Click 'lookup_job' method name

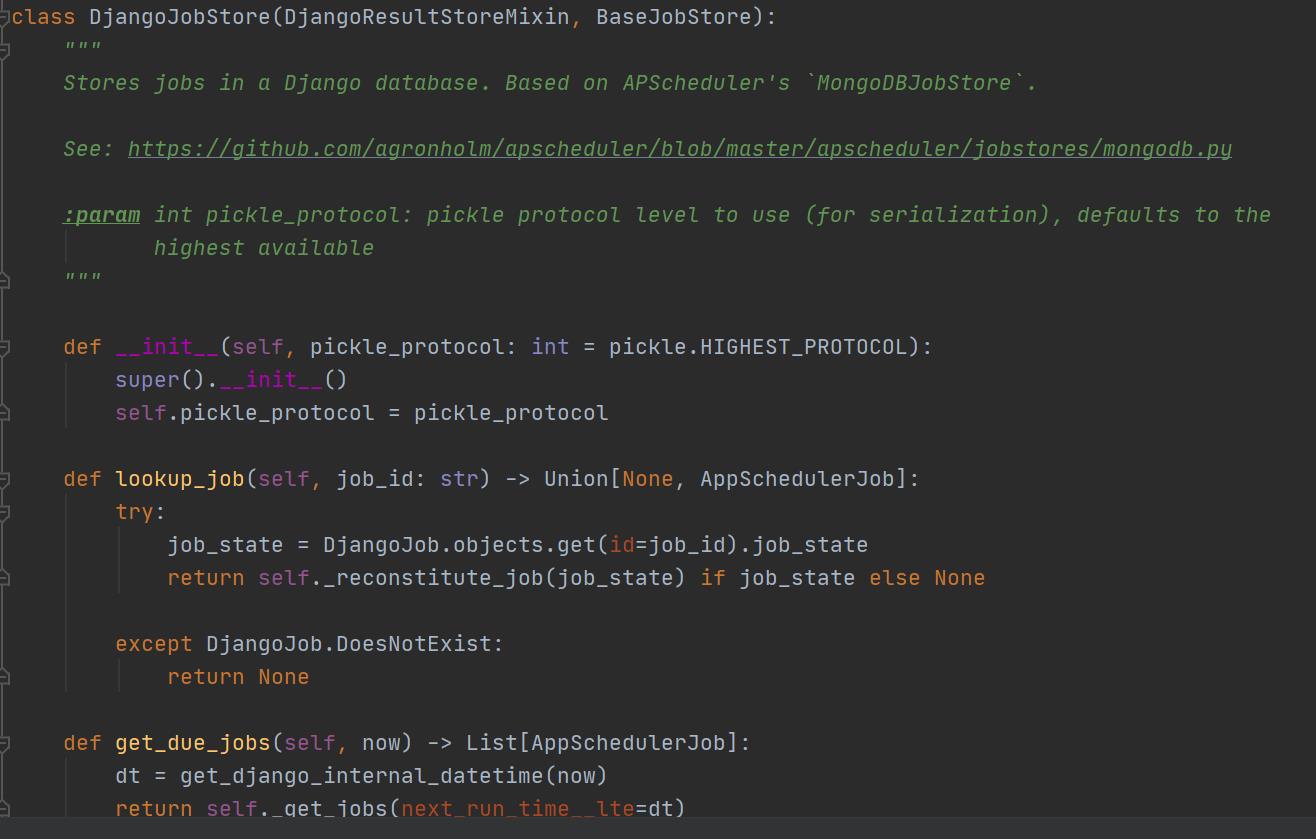[x=180, y=479]
